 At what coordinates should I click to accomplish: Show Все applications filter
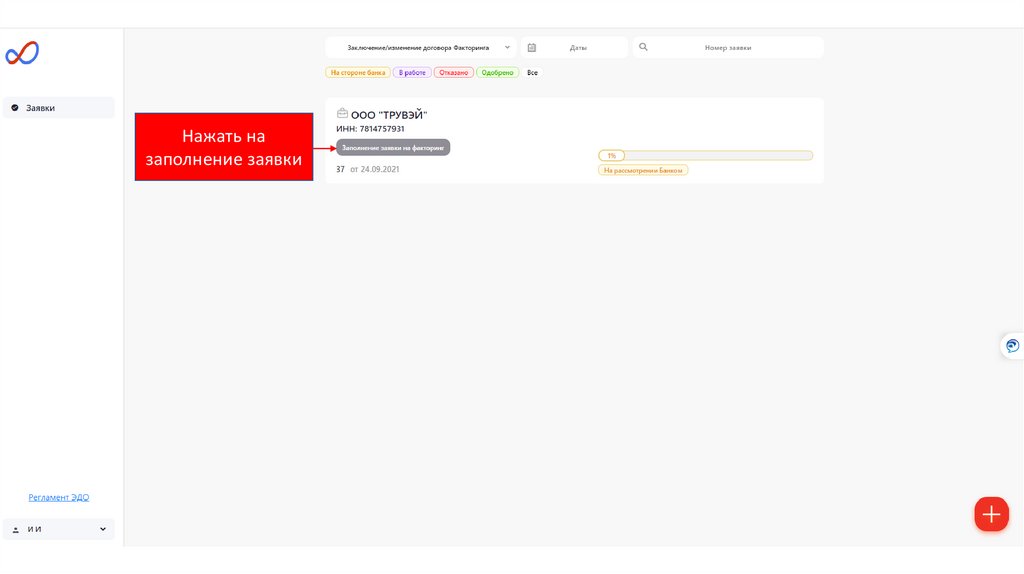pos(532,72)
